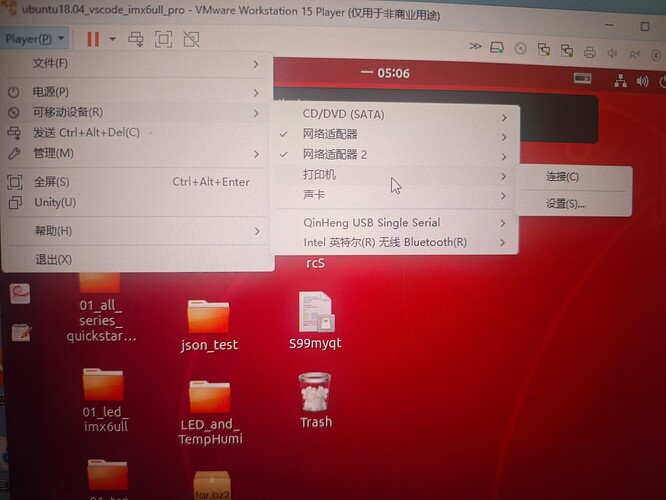Click the hard disk device icon
The height and width of the screenshot is (500, 666).
click(497, 48)
